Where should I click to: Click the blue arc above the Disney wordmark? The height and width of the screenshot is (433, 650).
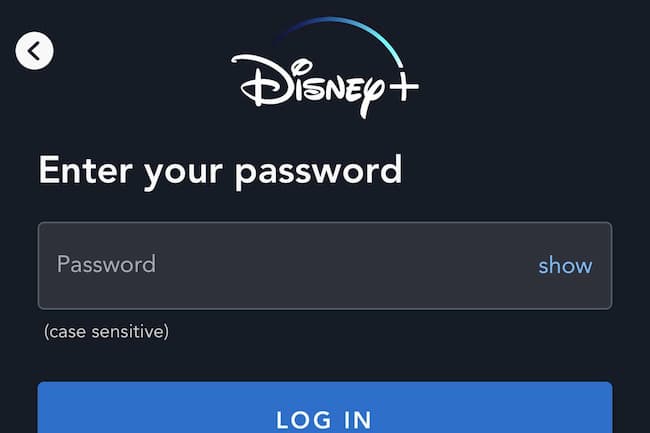point(340,39)
